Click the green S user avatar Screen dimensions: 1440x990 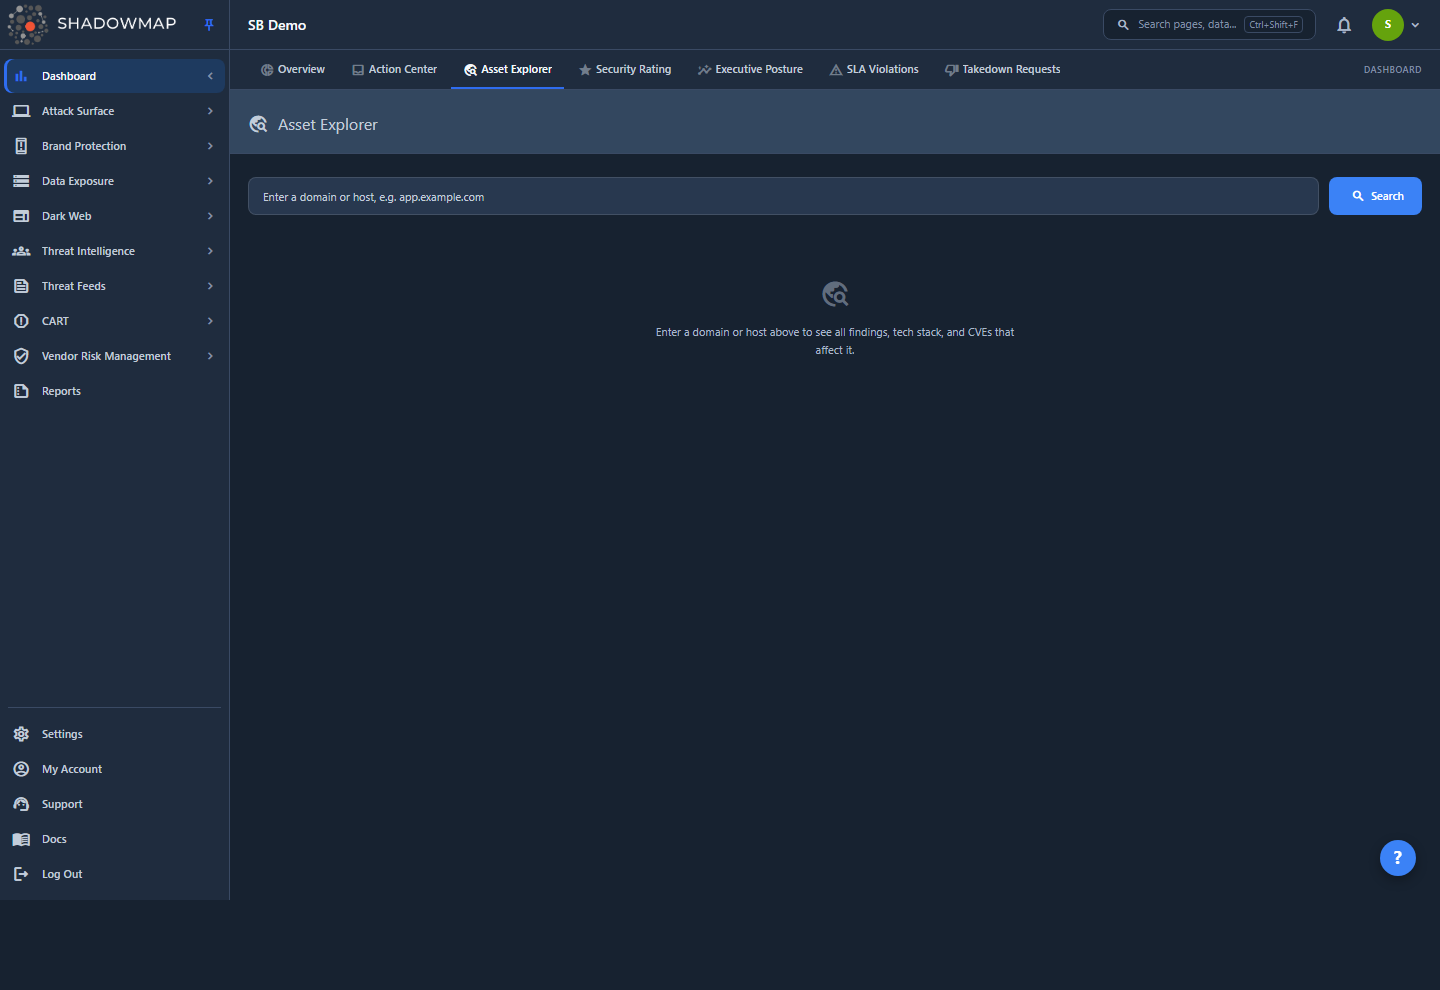[1388, 25]
